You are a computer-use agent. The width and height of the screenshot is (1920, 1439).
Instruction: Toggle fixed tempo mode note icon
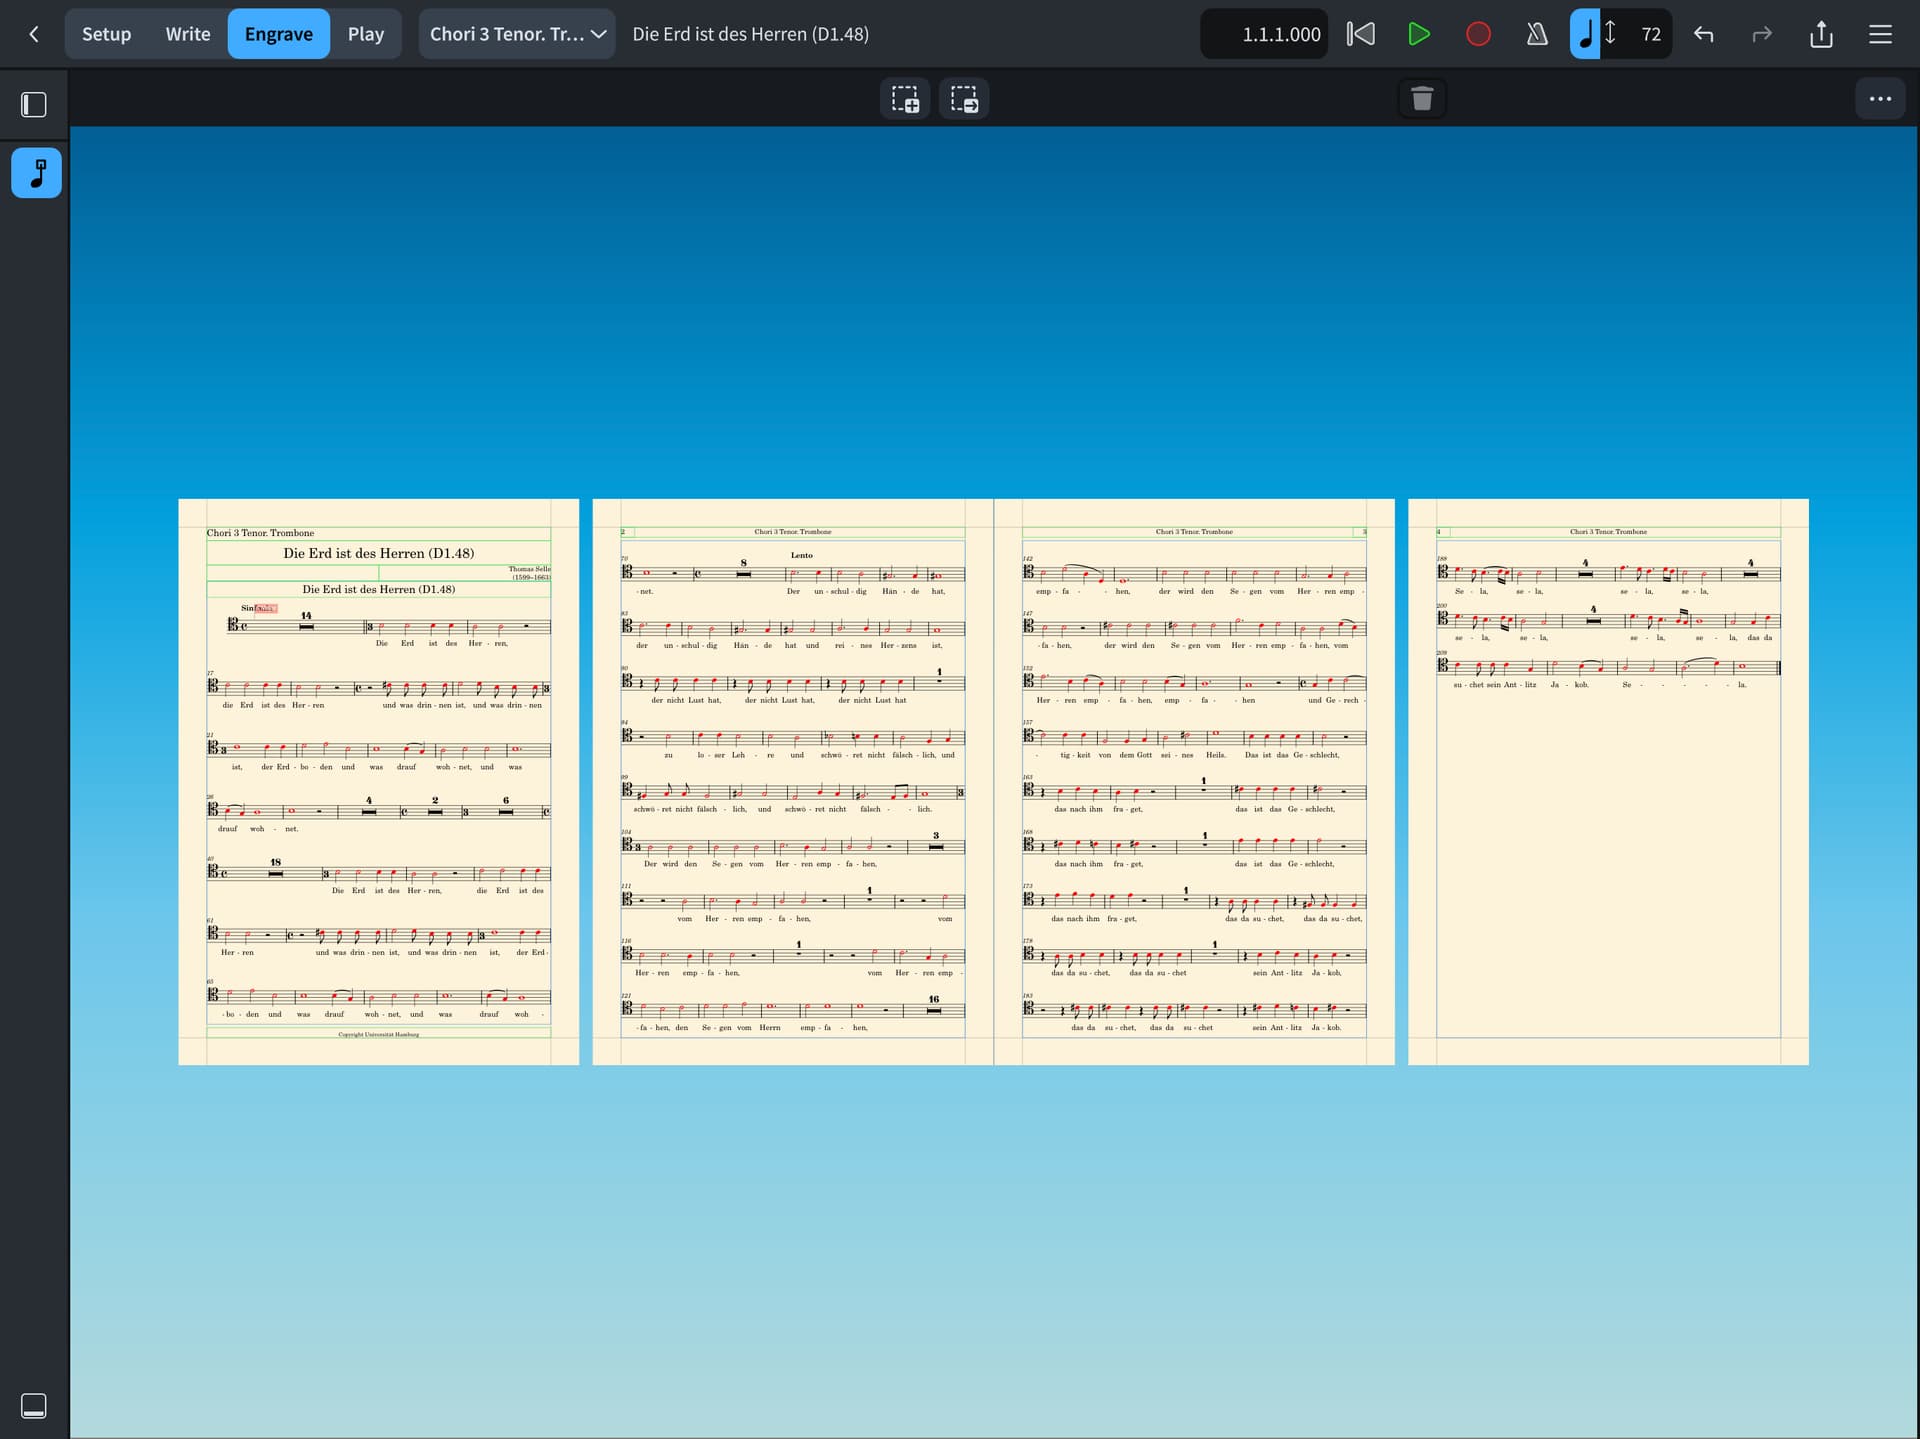coord(1585,34)
